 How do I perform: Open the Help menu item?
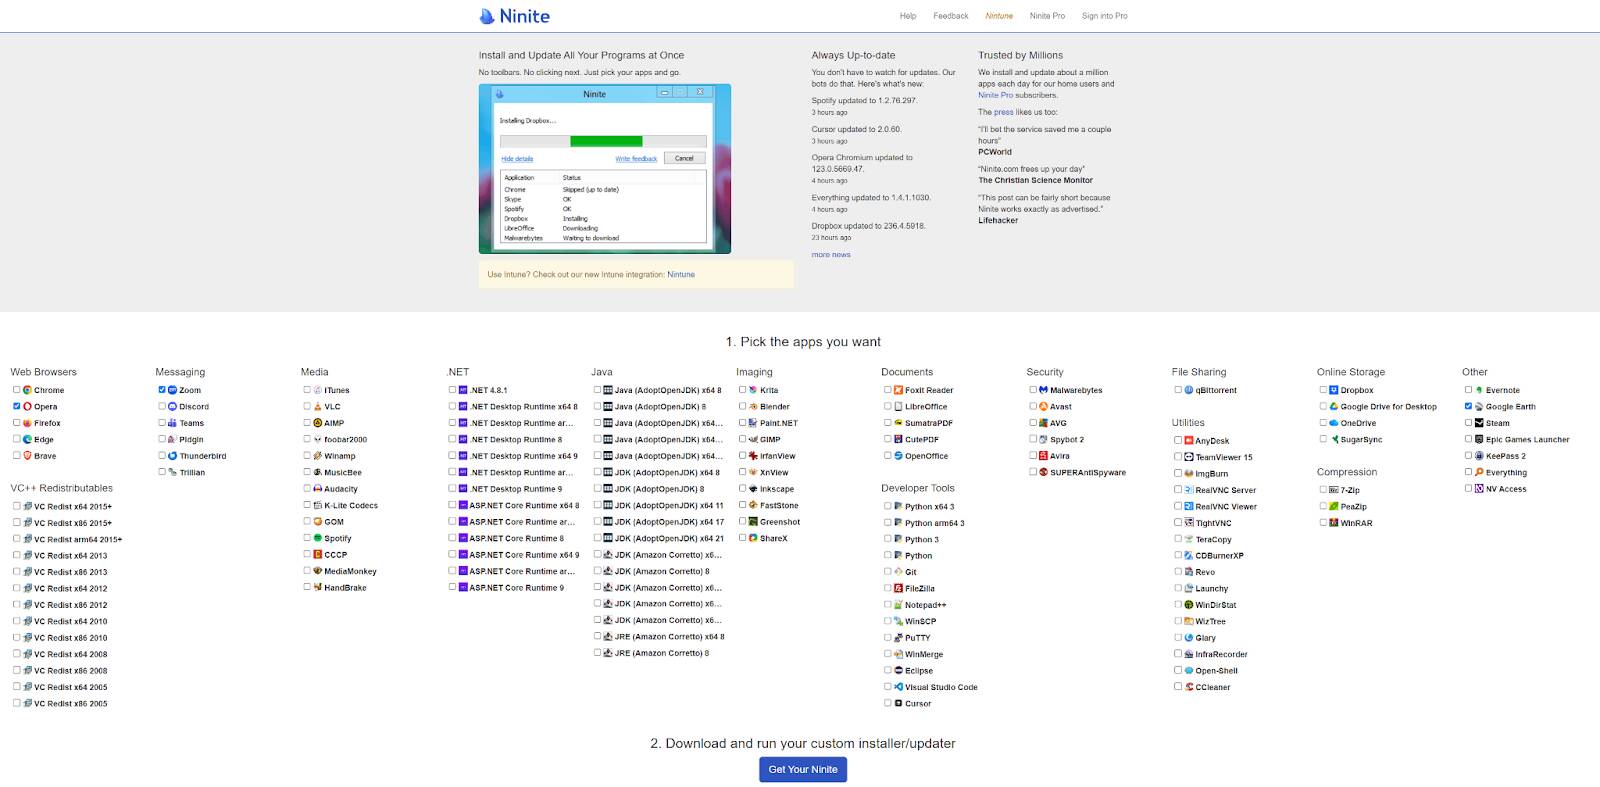click(907, 16)
